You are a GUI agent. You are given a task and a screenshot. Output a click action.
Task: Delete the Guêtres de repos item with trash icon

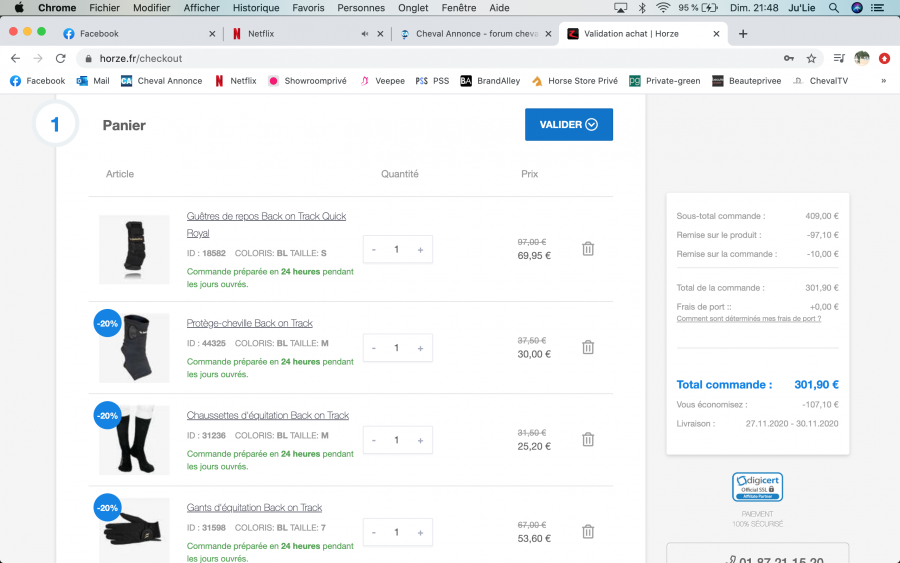(x=588, y=249)
